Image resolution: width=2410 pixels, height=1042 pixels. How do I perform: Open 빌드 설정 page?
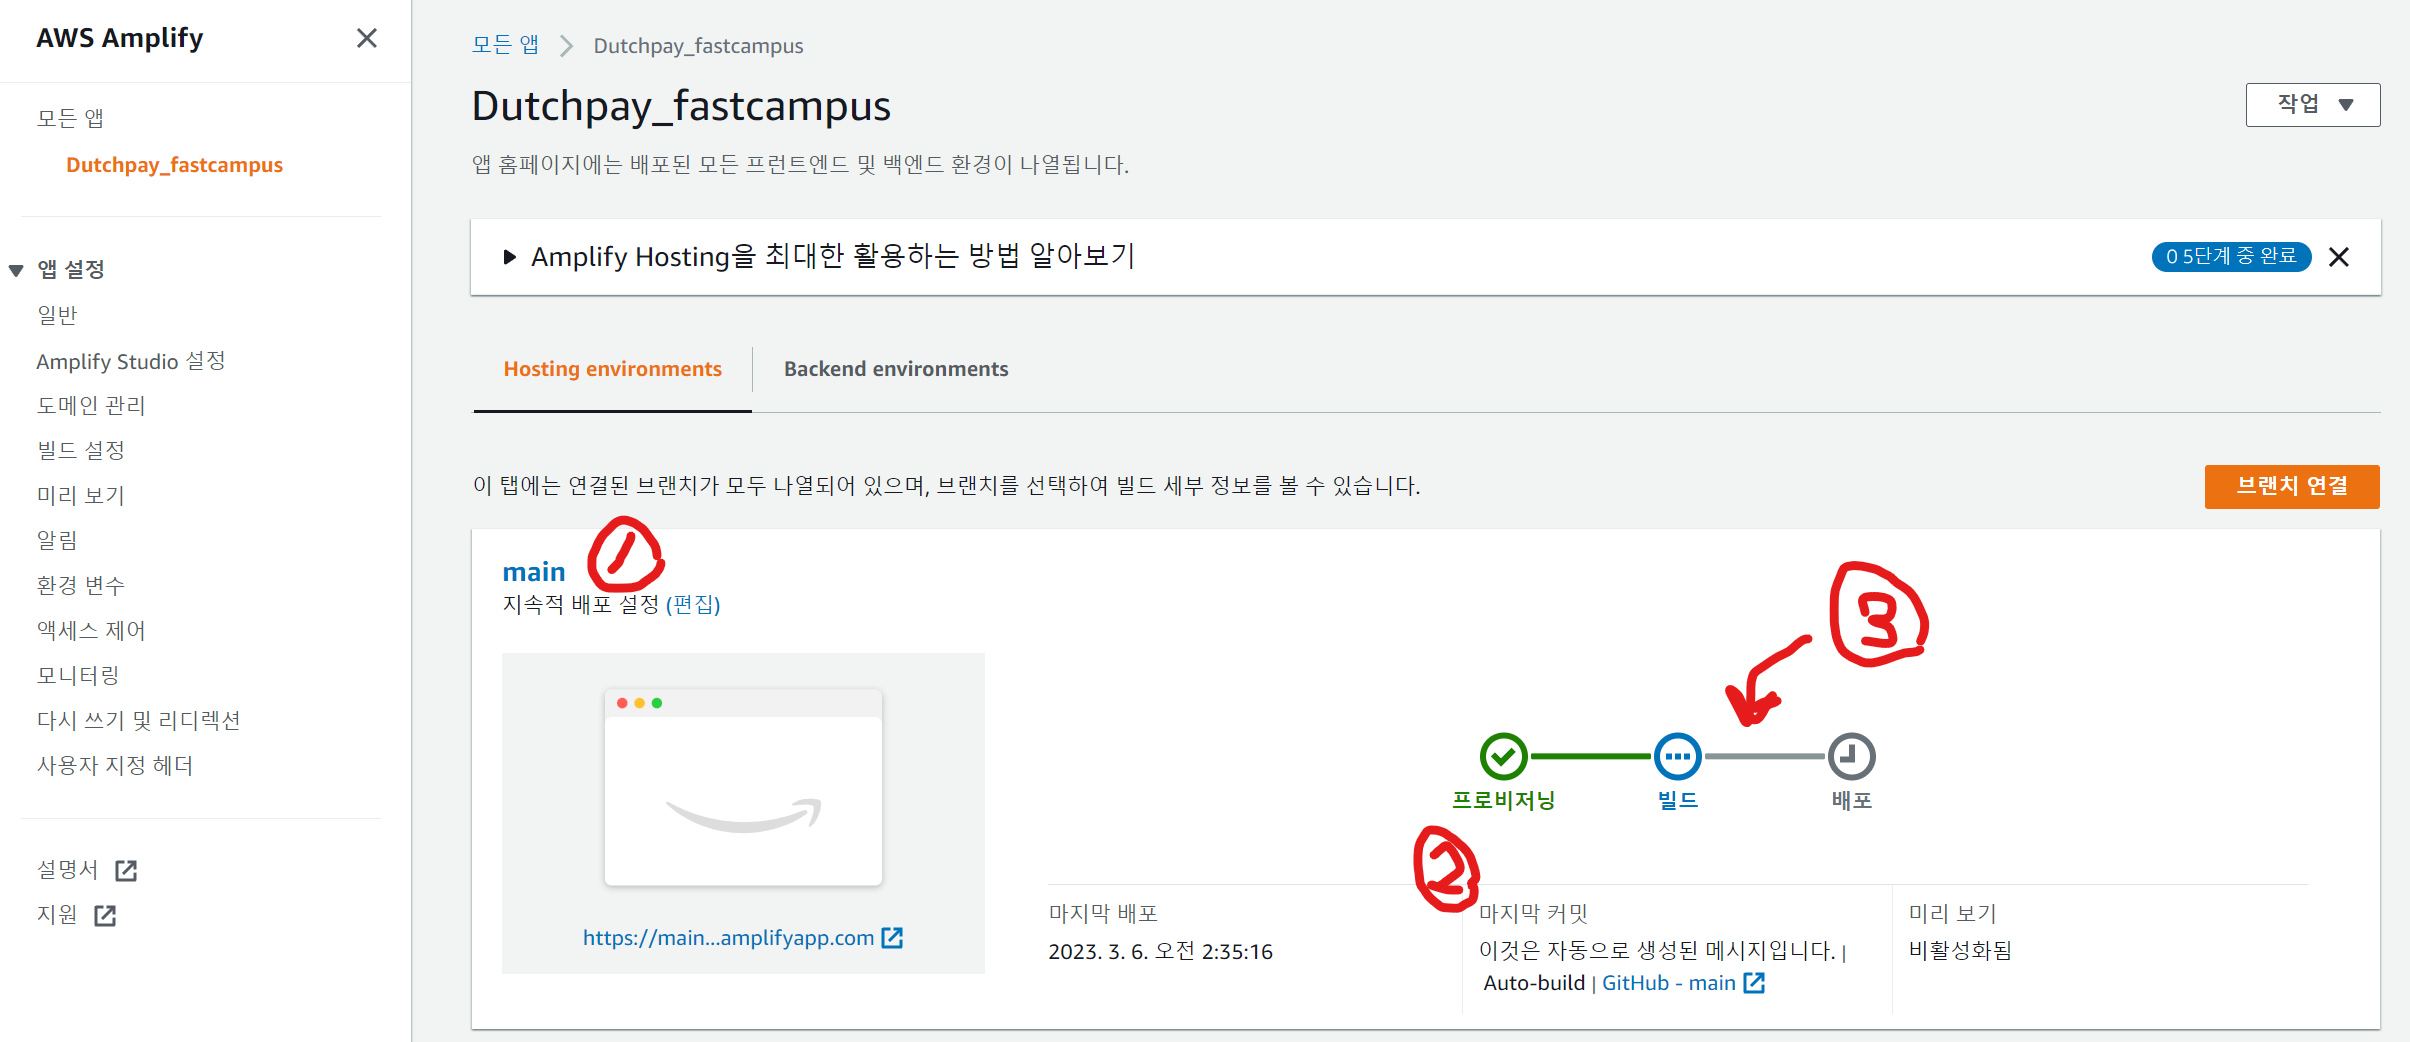click(x=81, y=450)
